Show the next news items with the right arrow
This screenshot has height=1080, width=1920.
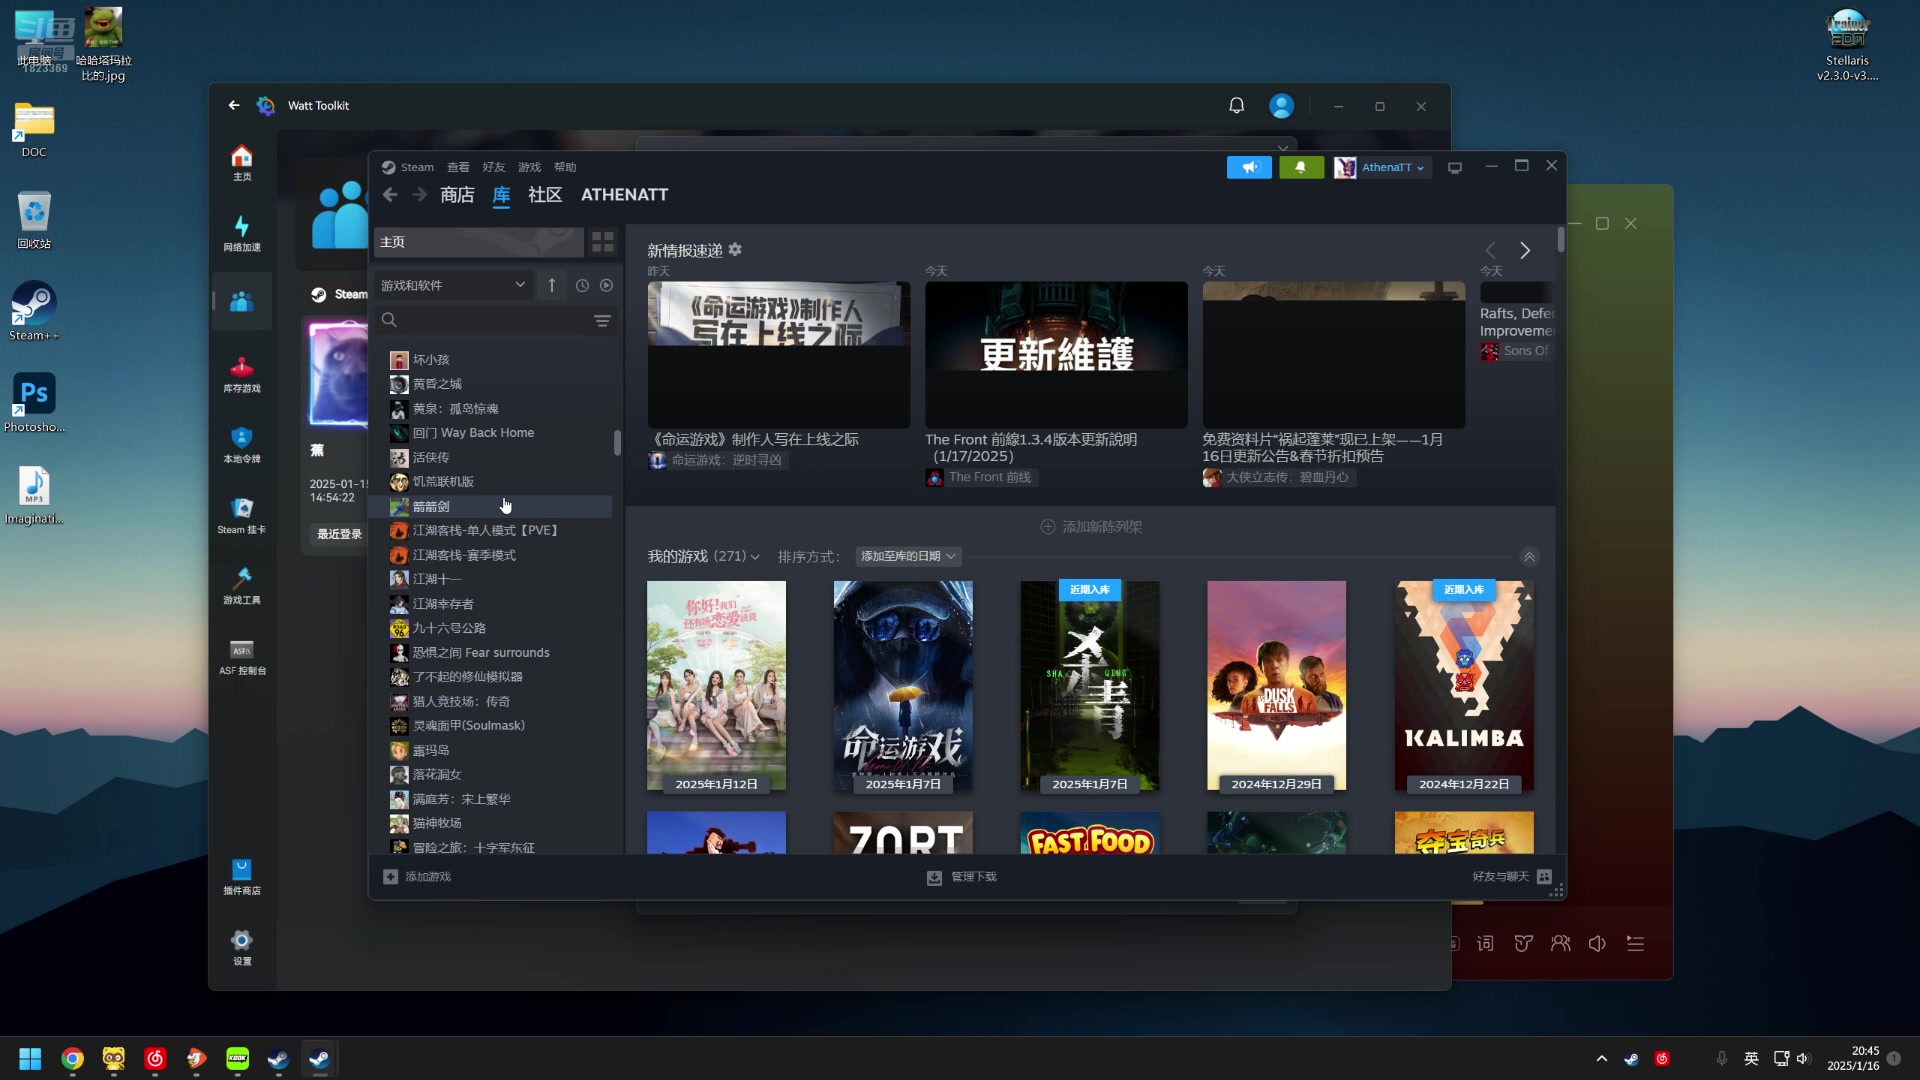click(1525, 250)
